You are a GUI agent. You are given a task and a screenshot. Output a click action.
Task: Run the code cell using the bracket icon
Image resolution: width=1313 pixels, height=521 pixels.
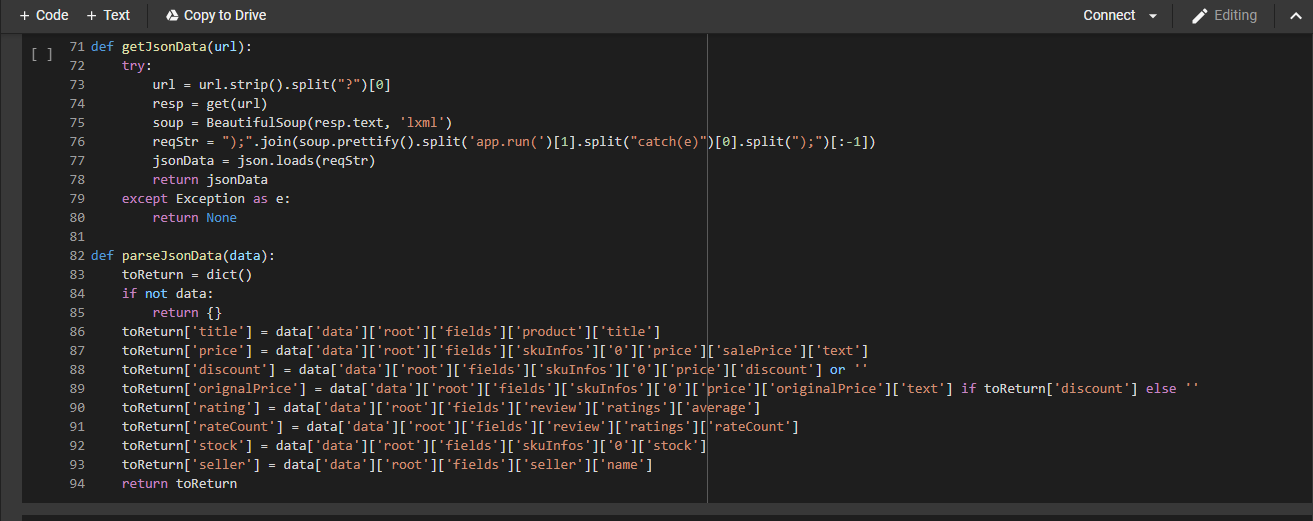42,54
